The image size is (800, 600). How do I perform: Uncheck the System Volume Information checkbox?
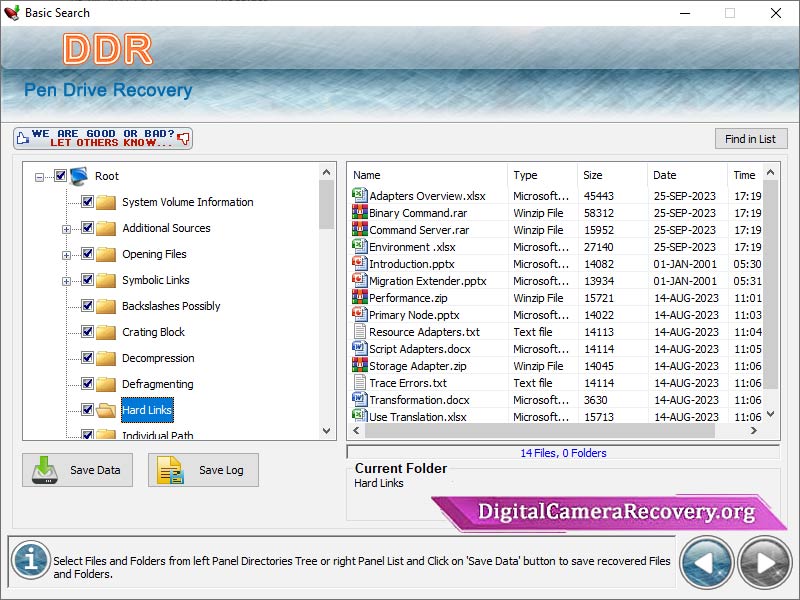click(87, 202)
